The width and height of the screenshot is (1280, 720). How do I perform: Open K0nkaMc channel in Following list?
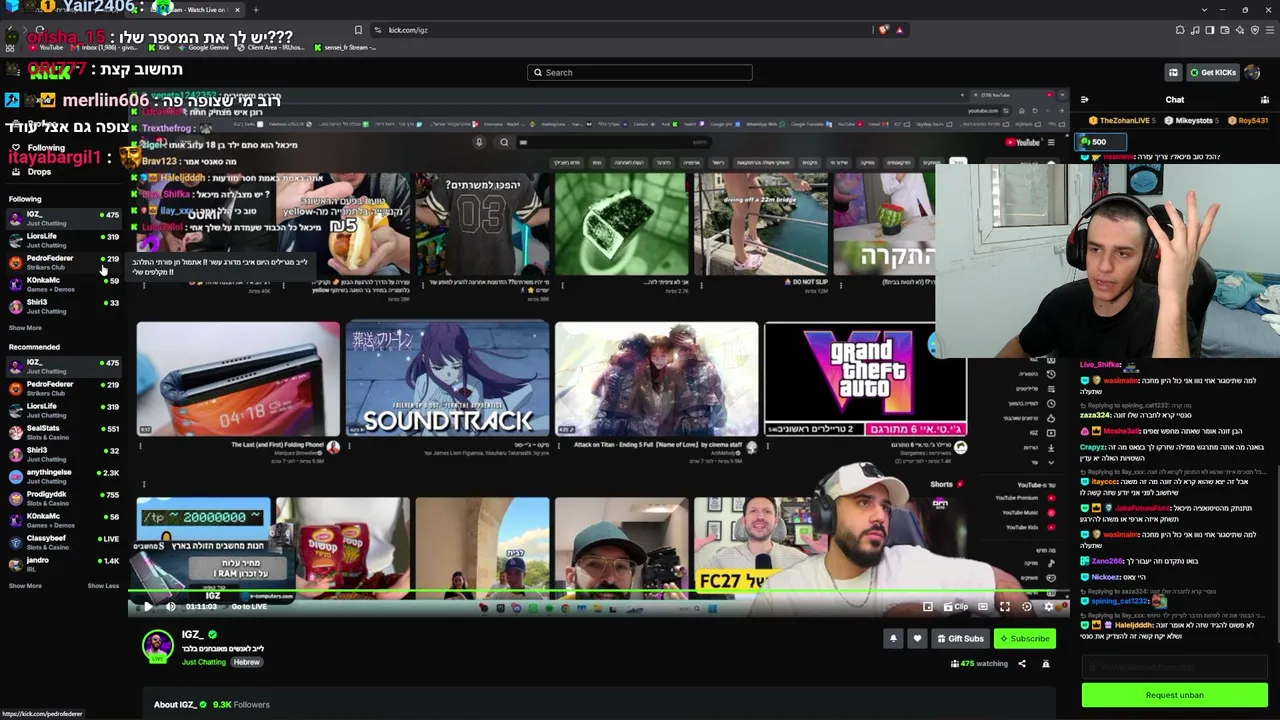point(64,284)
